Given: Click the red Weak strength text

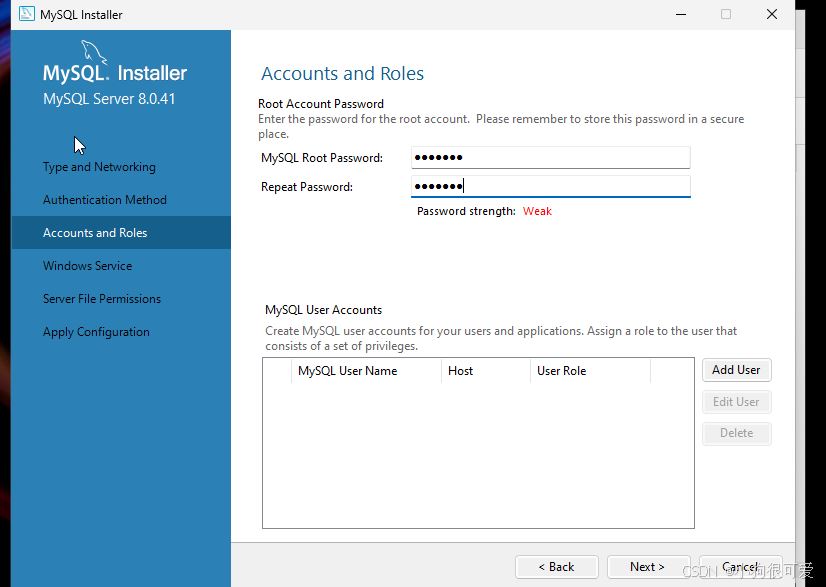Looking at the screenshot, I should point(537,211).
